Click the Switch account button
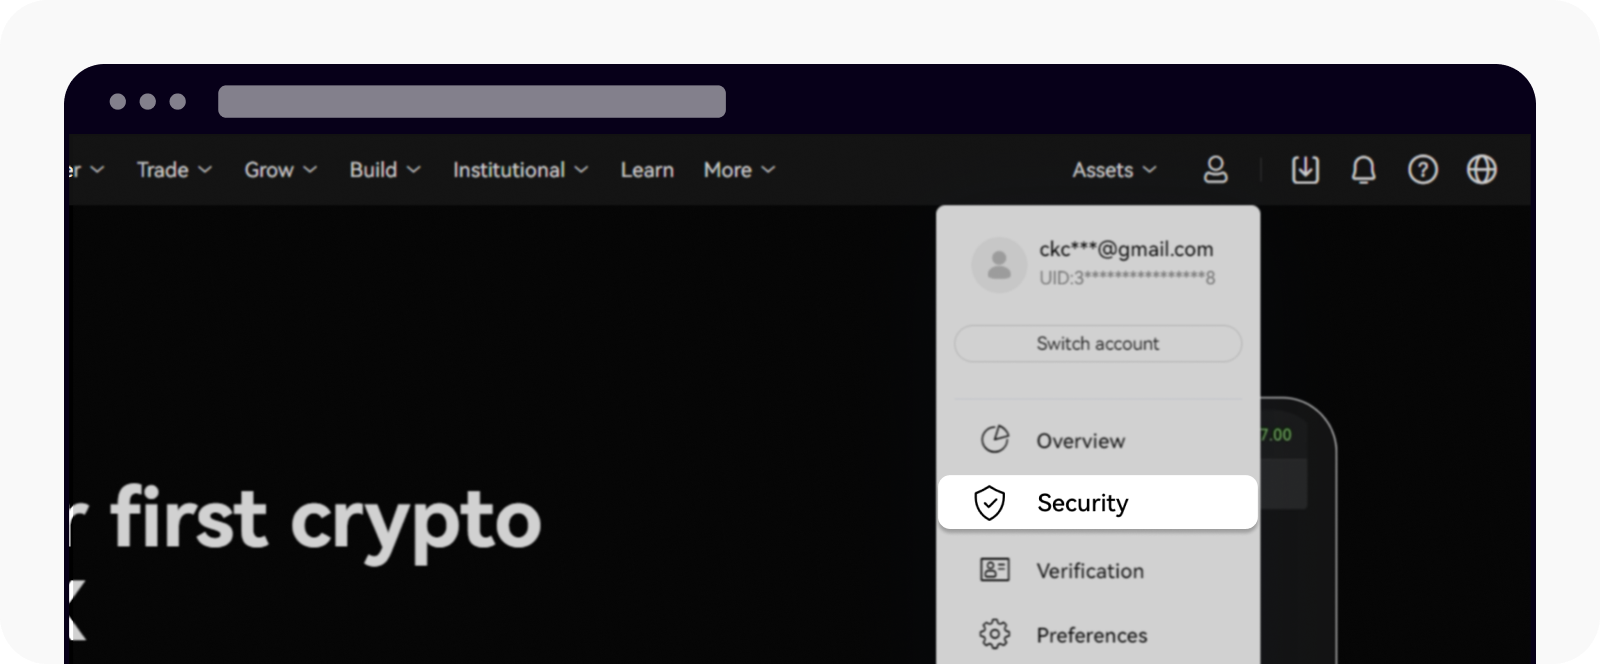1600x664 pixels. (1098, 343)
